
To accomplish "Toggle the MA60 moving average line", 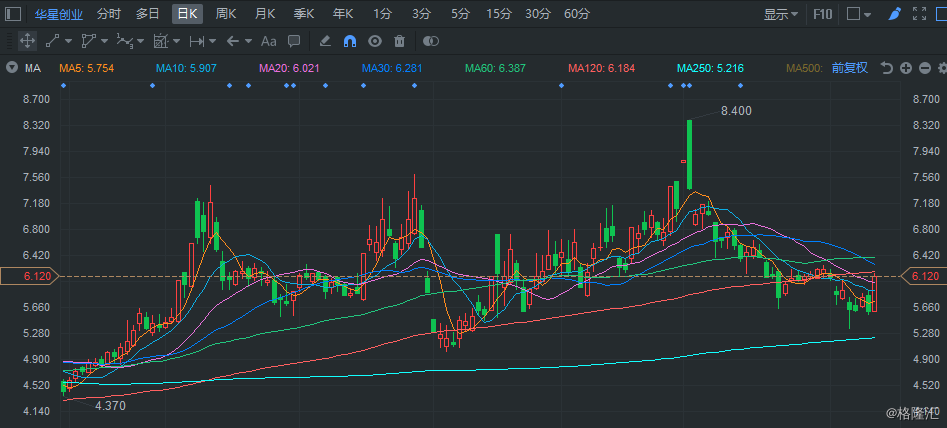I will click(x=495, y=68).
